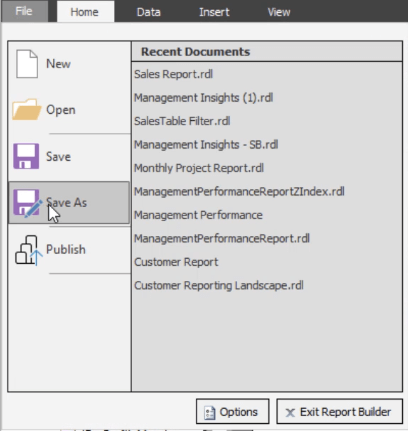Image resolution: width=408 pixels, height=431 pixels.
Task: Select the Home ribbon tab
Action: (x=84, y=12)
